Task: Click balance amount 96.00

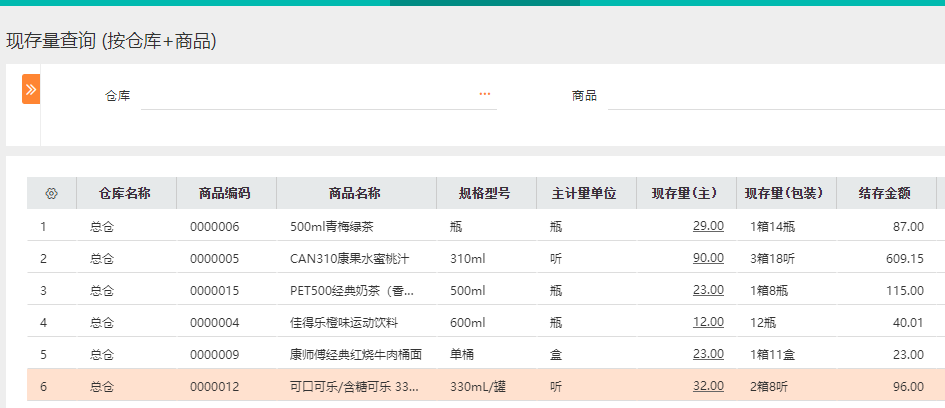Action: pos(908,387)
